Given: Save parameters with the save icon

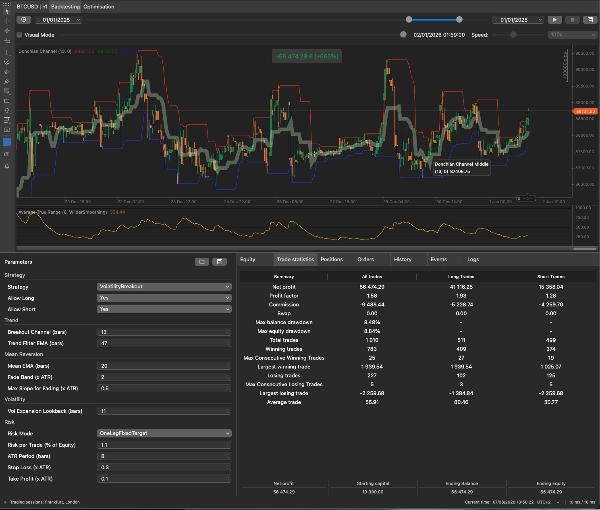Looking at the screenshot, I should coord(219,262).
